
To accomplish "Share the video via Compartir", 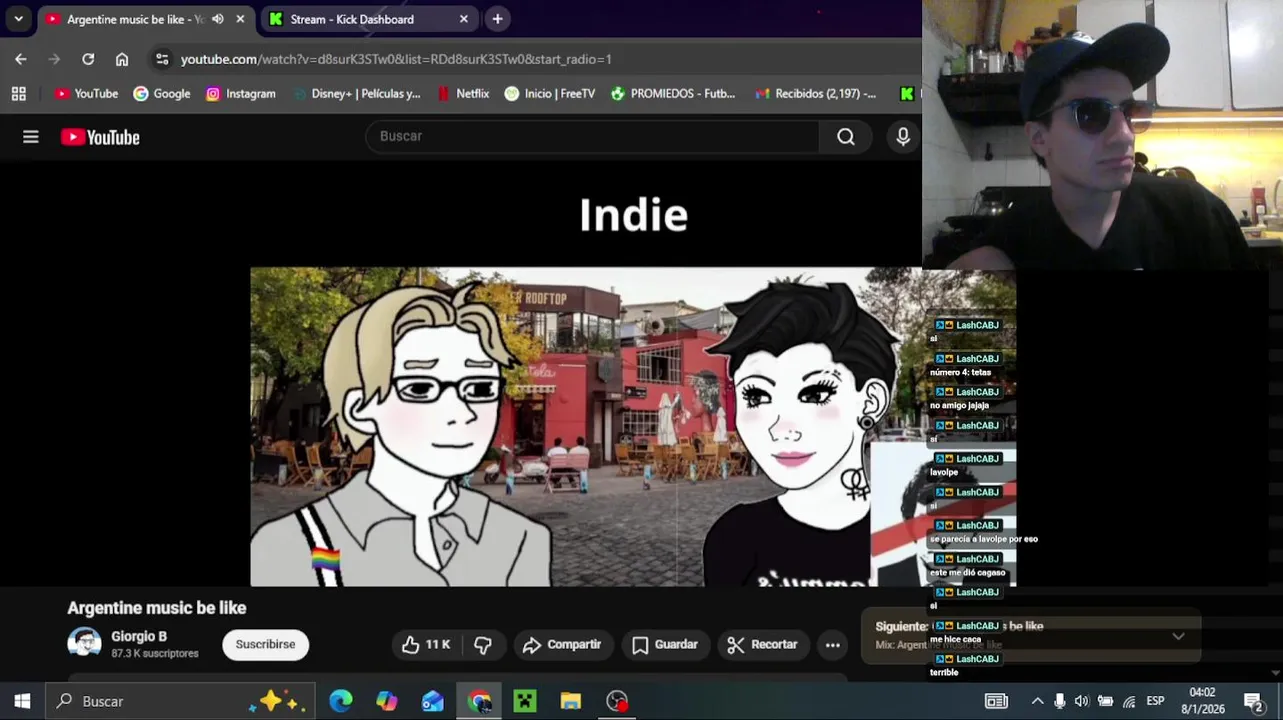I will [x=562, y=645].
